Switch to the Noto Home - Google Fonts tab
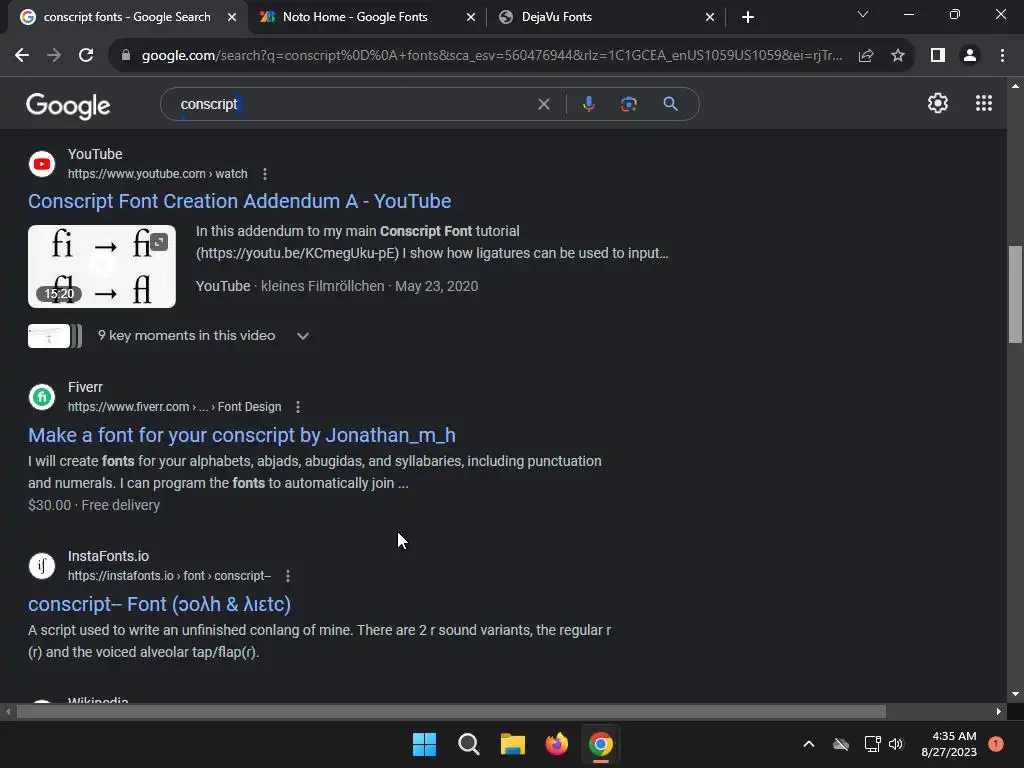The image size is (1024, 768). click(x=355, y=17)
